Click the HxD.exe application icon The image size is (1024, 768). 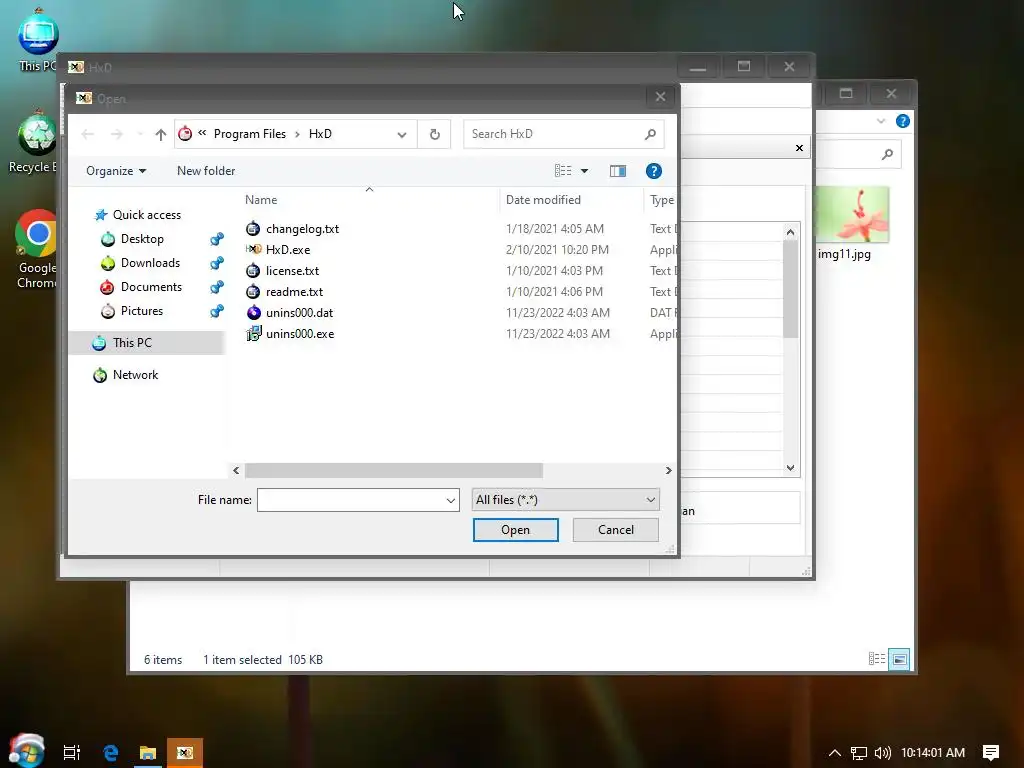[x=253, y=249]
